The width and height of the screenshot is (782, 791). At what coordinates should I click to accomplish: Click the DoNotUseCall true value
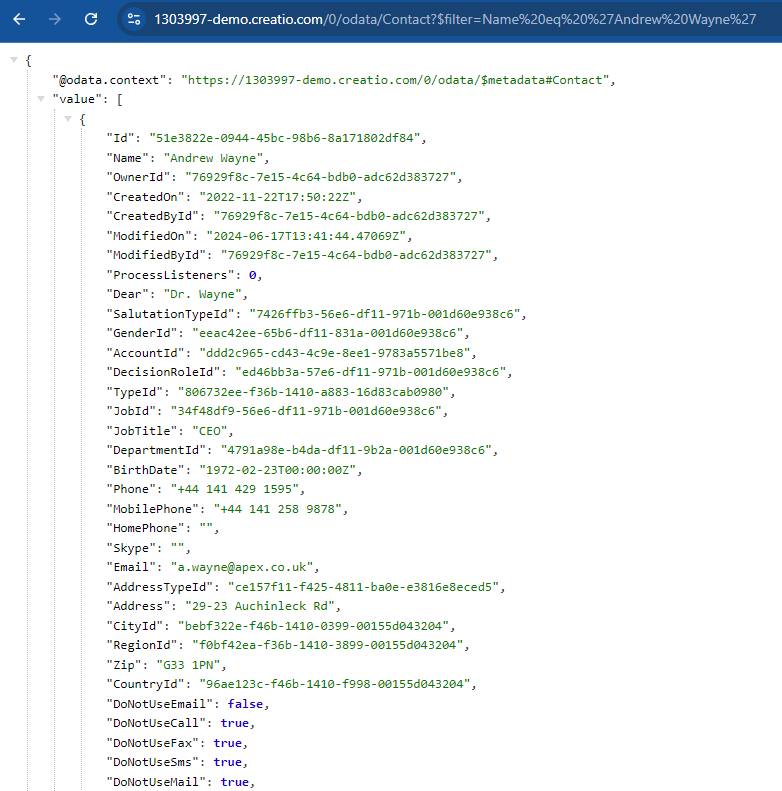[x=235, y=723]
